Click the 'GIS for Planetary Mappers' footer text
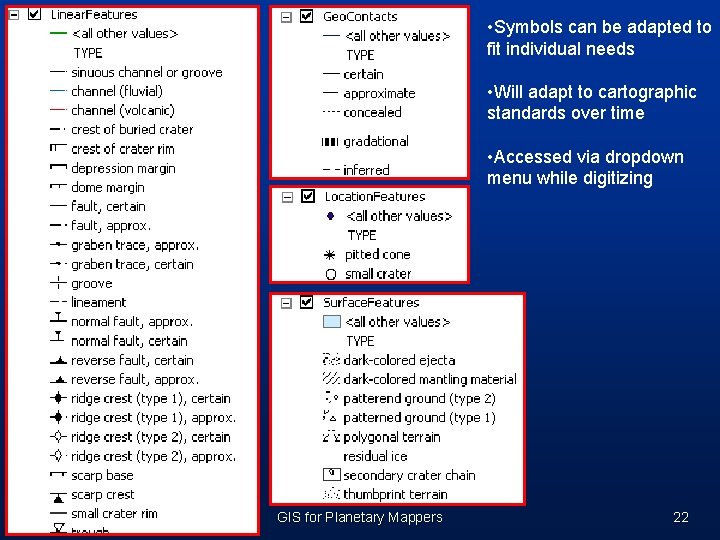 pyautogui.click(x=360, y=518)
